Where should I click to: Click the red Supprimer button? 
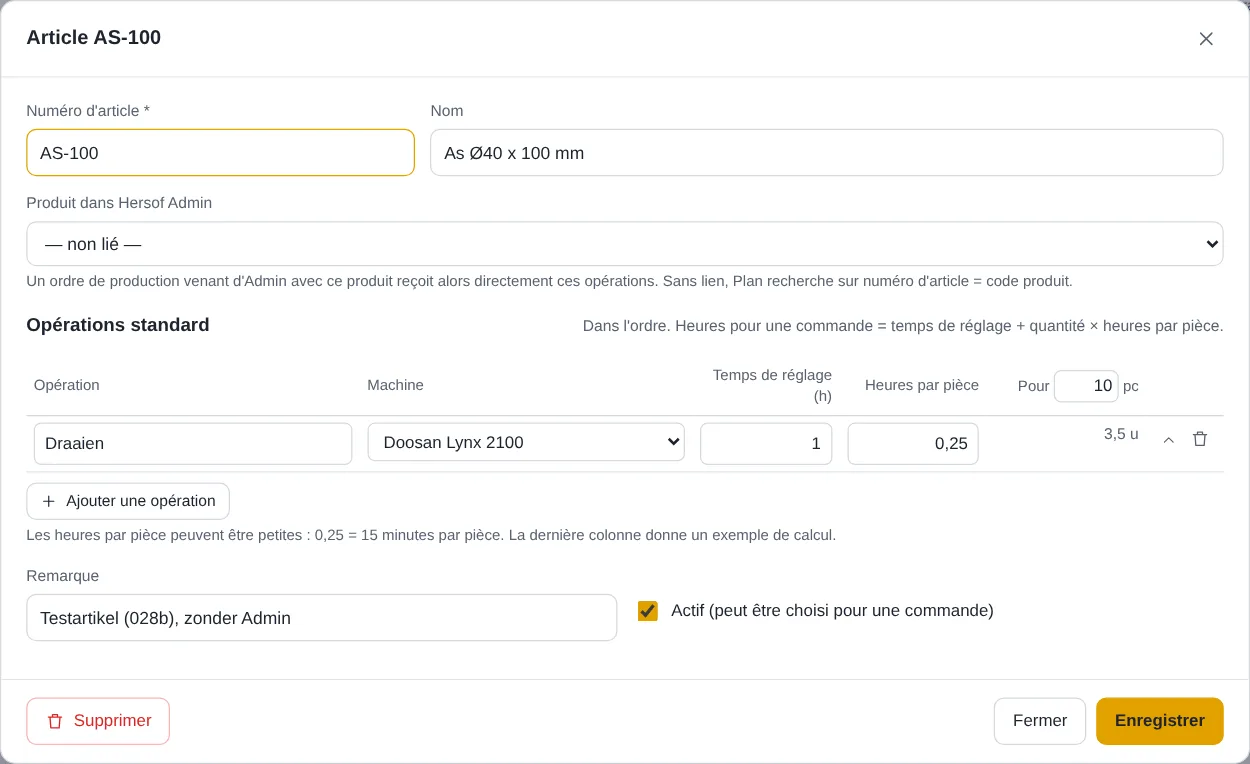point(98,721)
